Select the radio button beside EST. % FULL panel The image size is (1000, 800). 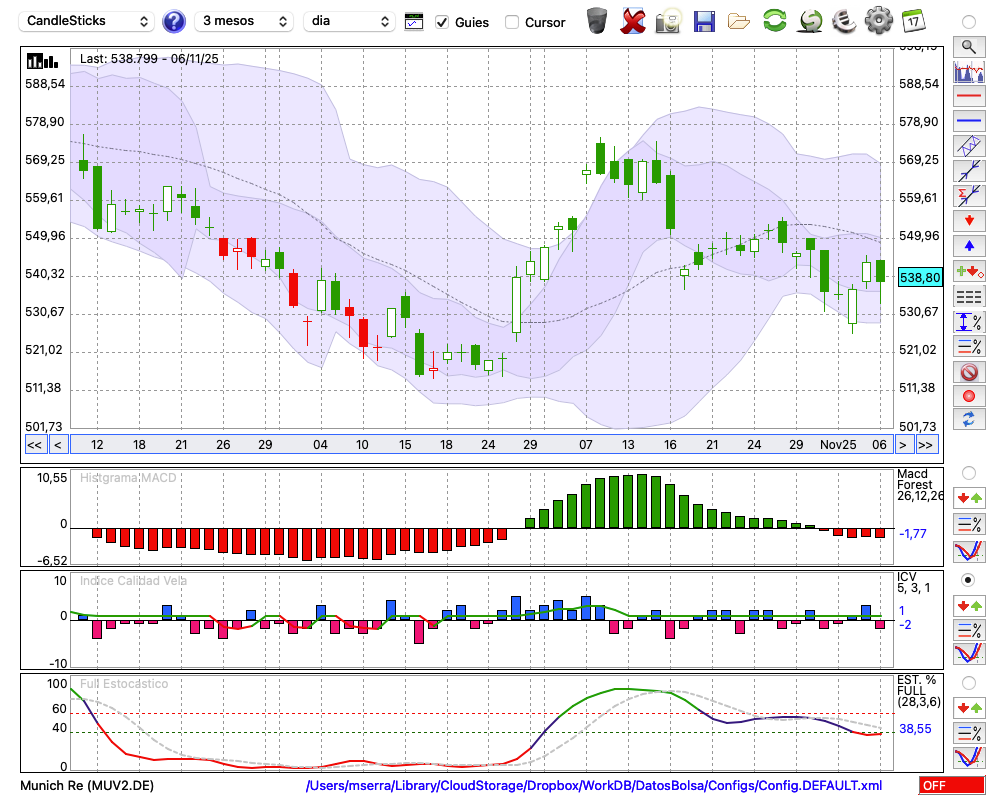968,682
